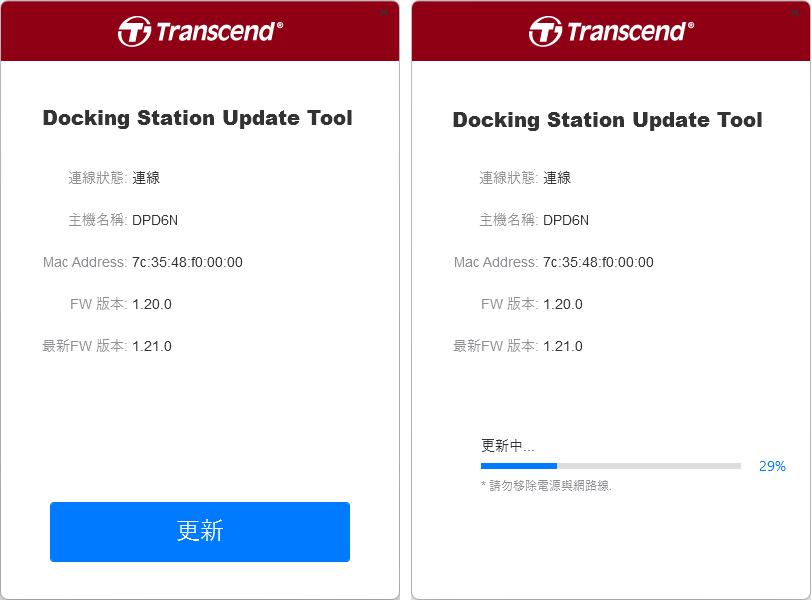Click current FW version 1.20.0 in updating window
Viewport: 812px width, 600px height.
(562, 304)
